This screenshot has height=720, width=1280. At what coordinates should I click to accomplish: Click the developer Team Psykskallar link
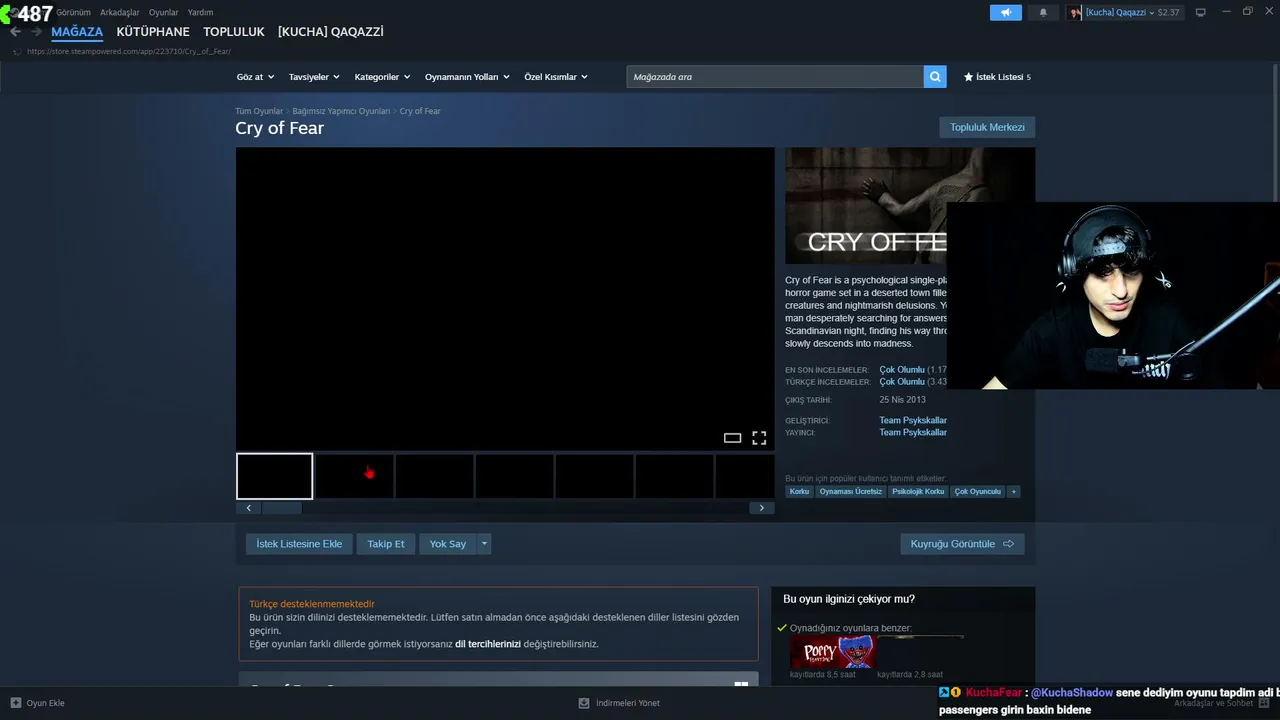click(x=913, y=421)
